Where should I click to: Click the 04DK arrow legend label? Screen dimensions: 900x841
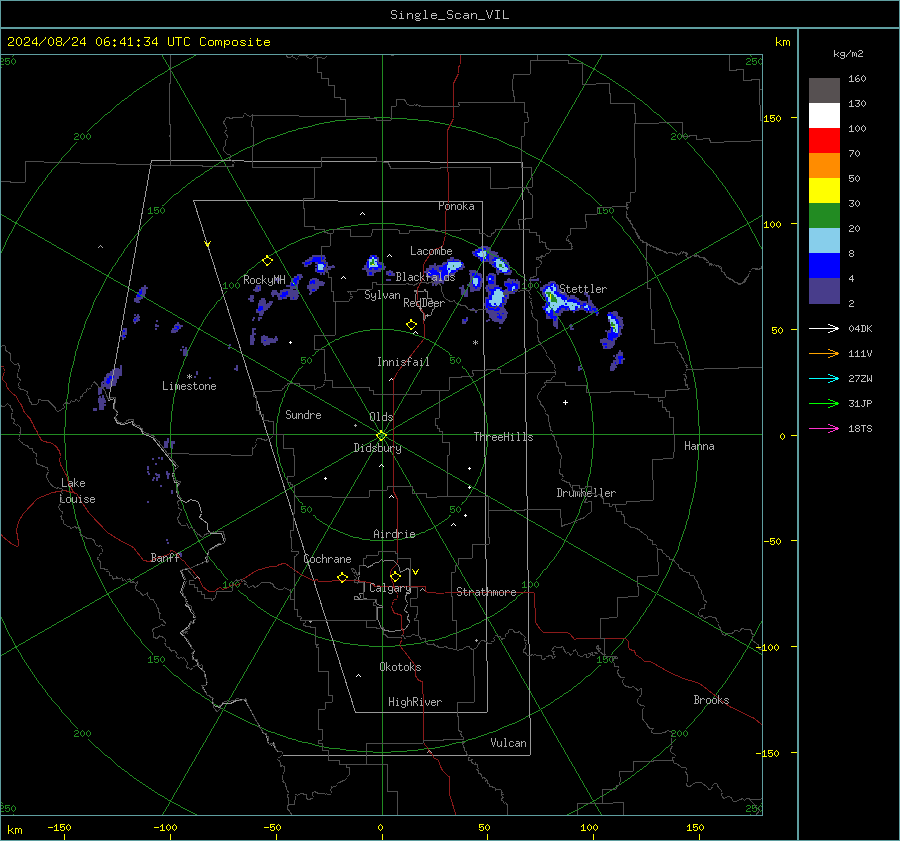(860, 329)
